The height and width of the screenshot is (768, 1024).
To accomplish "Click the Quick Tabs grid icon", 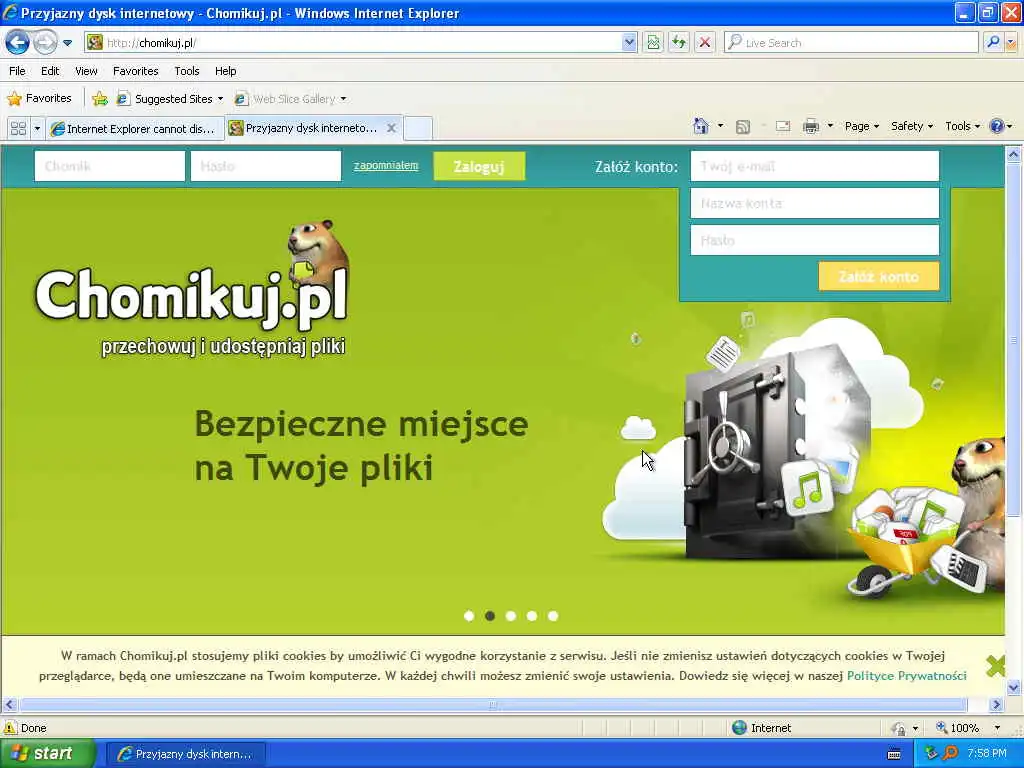I will [x=18, y=129].
